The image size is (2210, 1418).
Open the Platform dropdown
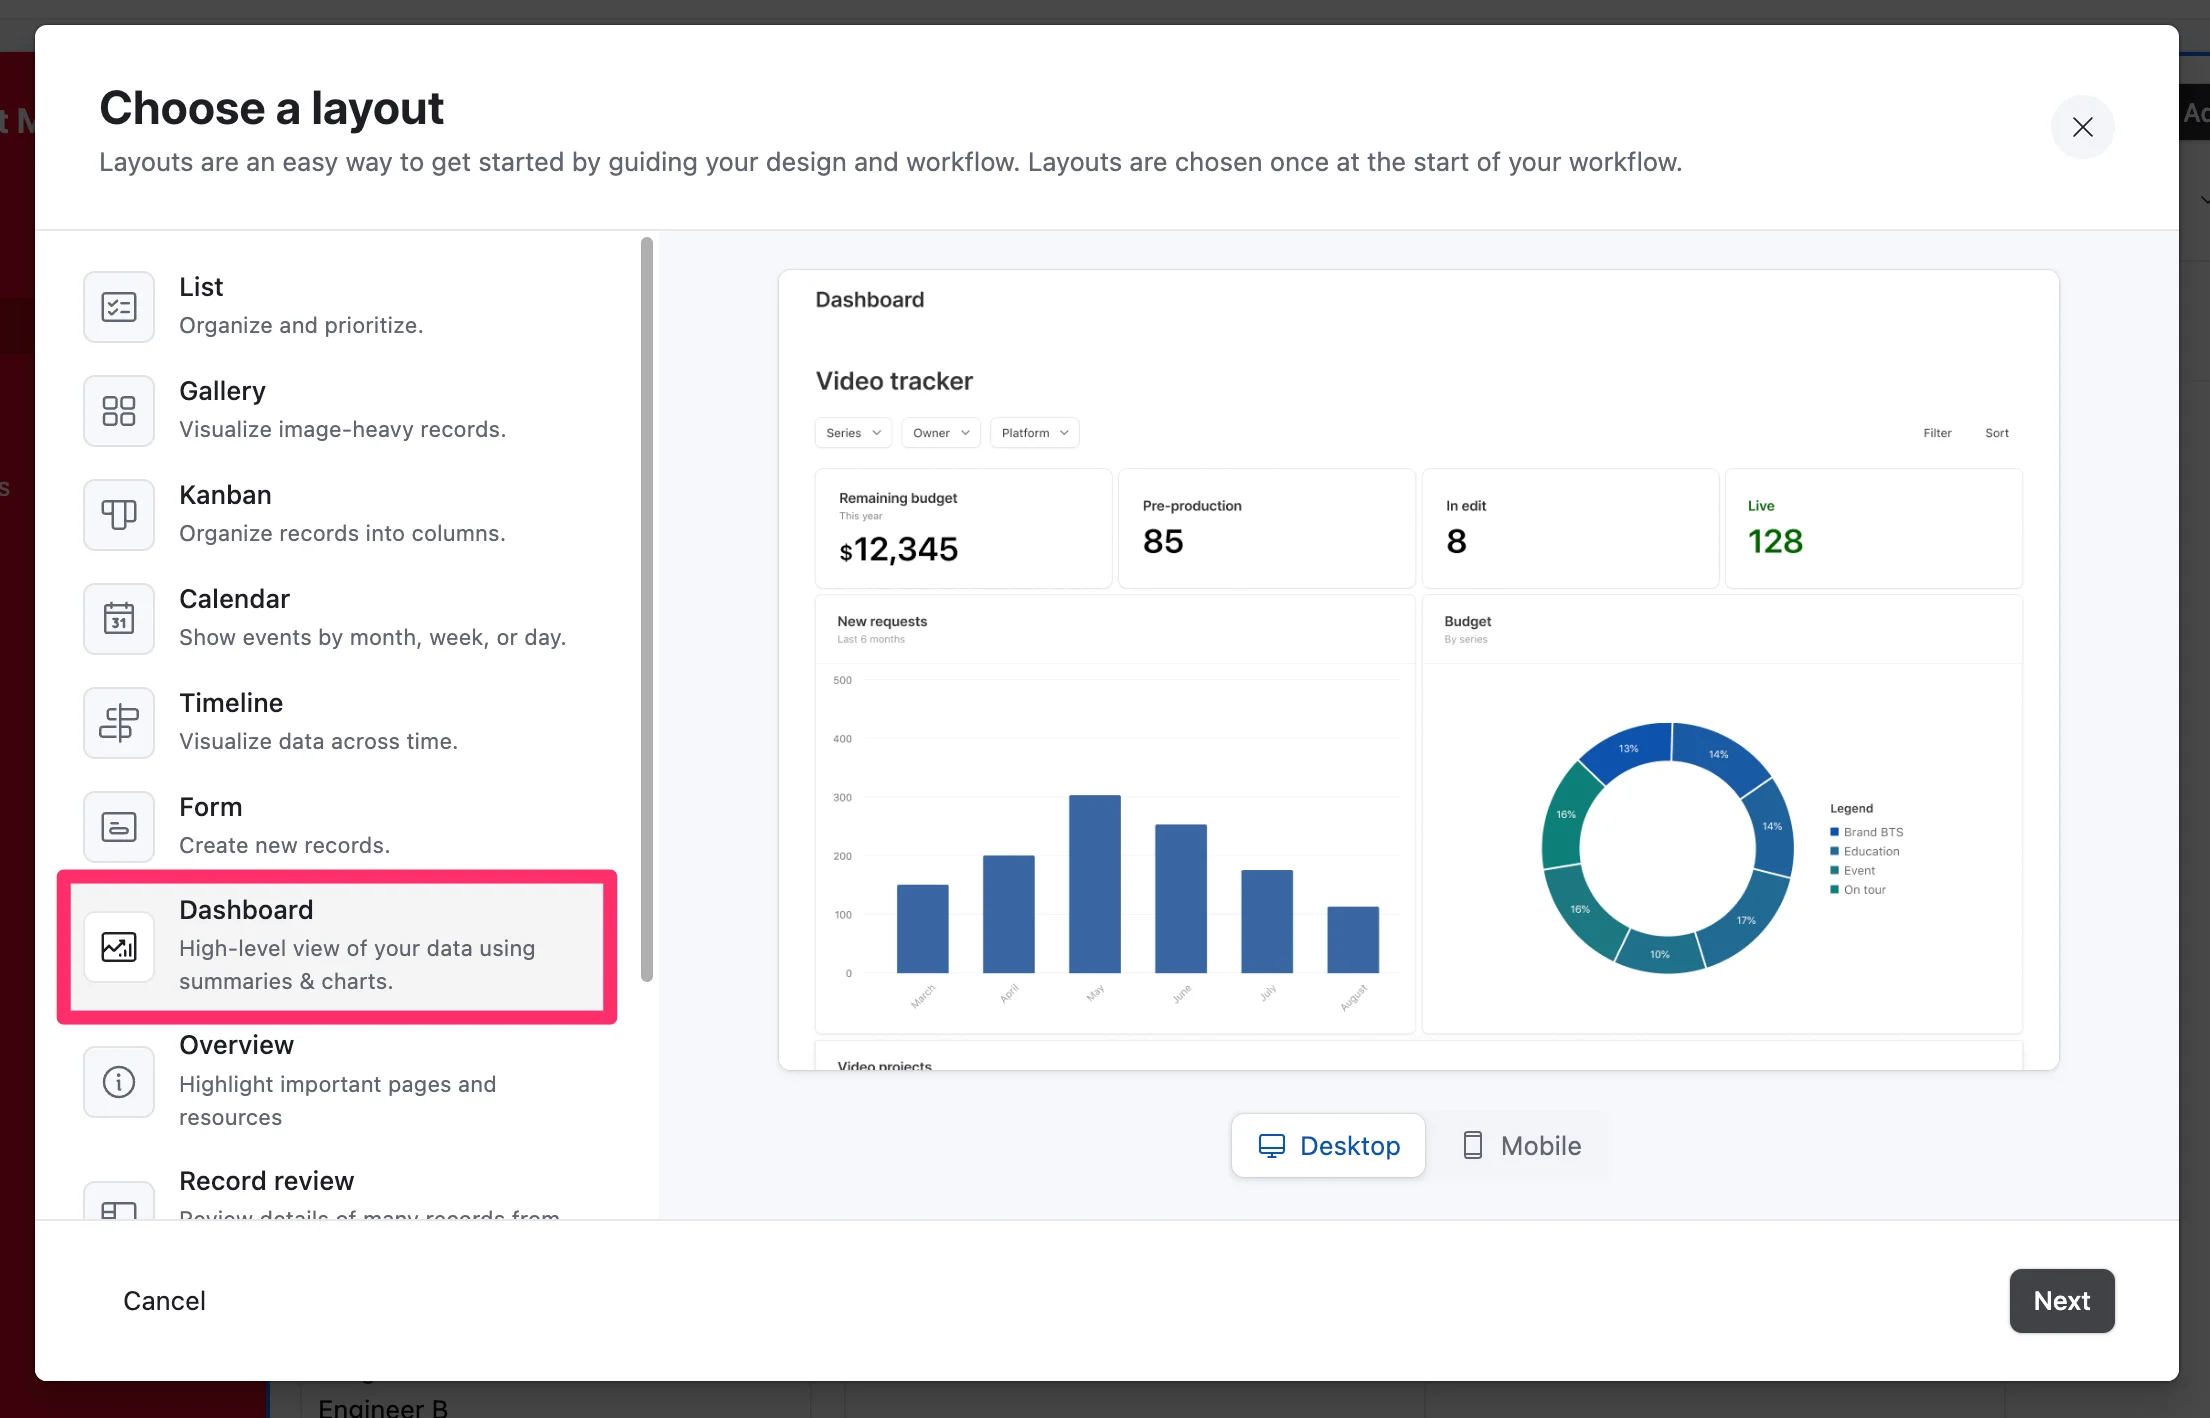[1034, 433]
